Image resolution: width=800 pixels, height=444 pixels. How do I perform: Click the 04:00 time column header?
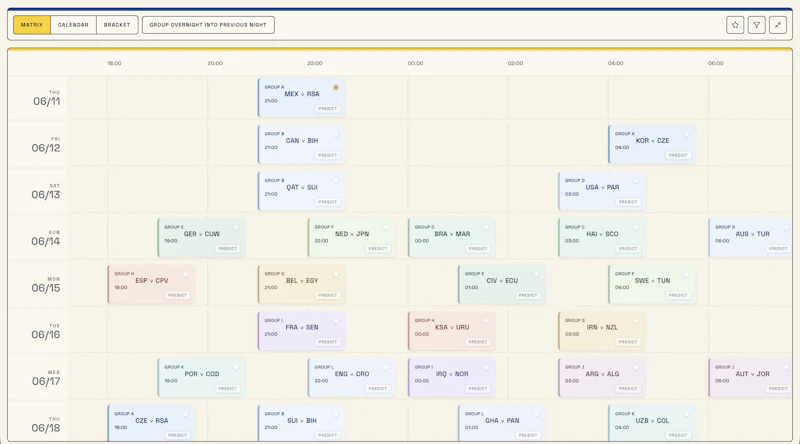click(x=615, y=63)
